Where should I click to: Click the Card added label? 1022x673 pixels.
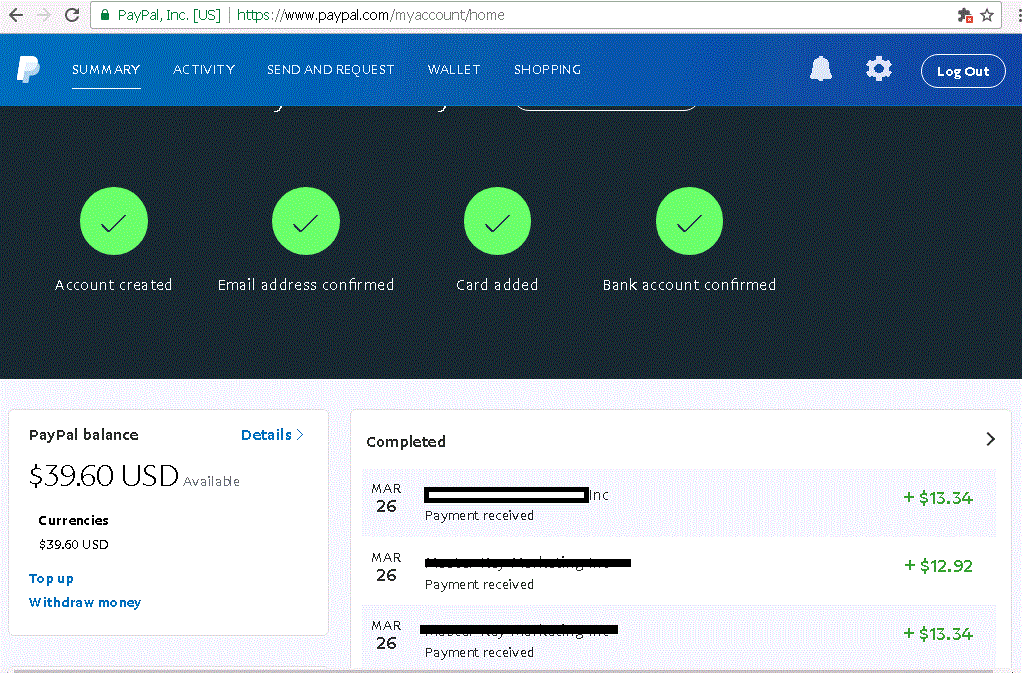point(497,285)
